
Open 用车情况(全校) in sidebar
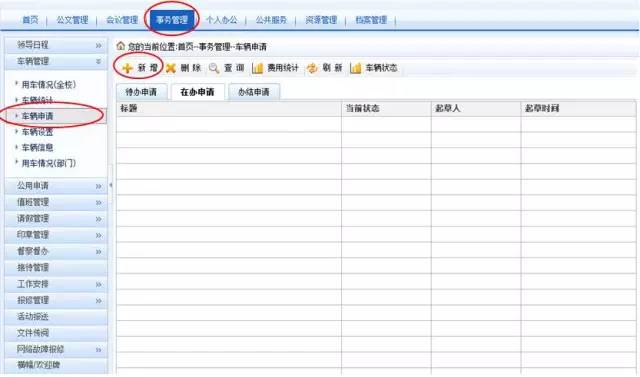pyautogui.click(x=49, y=84)
